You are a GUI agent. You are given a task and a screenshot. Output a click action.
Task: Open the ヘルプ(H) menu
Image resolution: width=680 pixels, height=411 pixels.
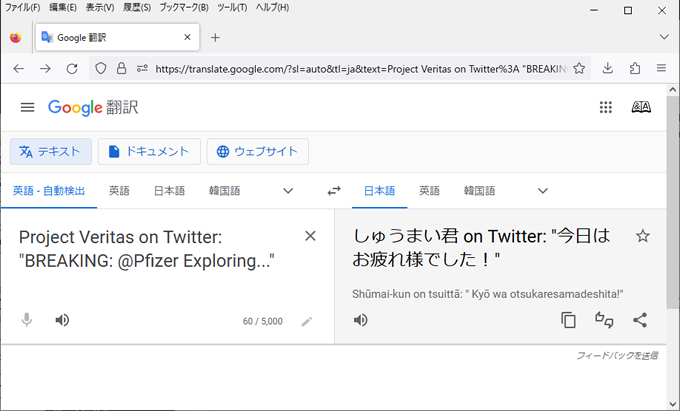point(272,7)
